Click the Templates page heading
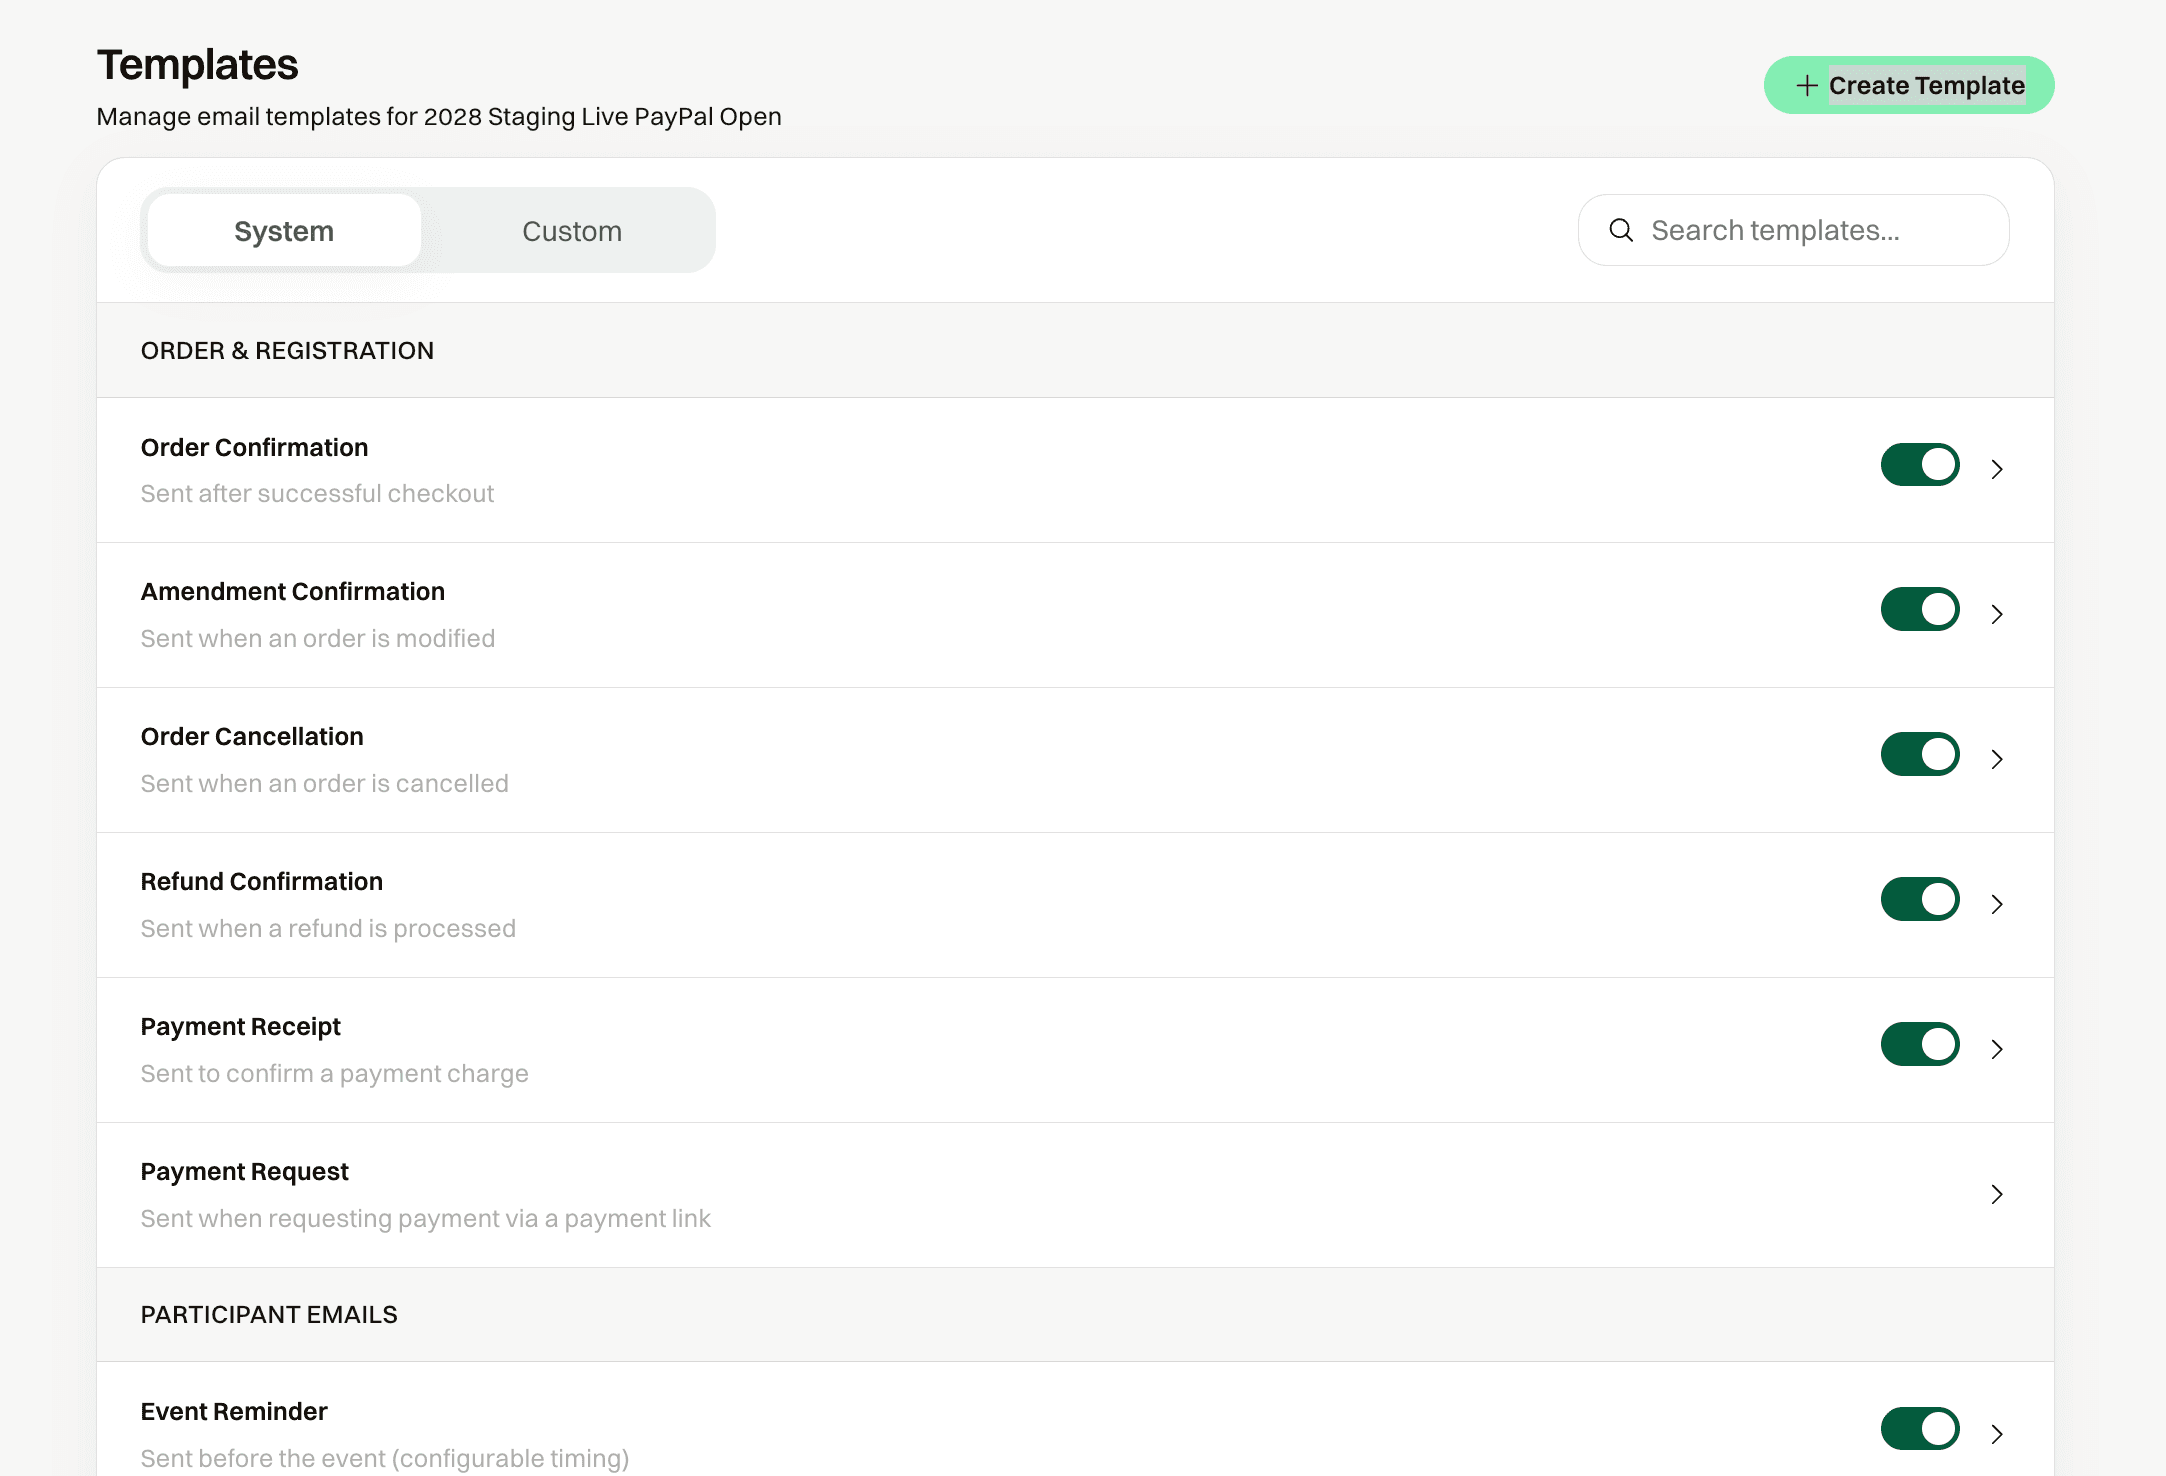 [198, 65]
